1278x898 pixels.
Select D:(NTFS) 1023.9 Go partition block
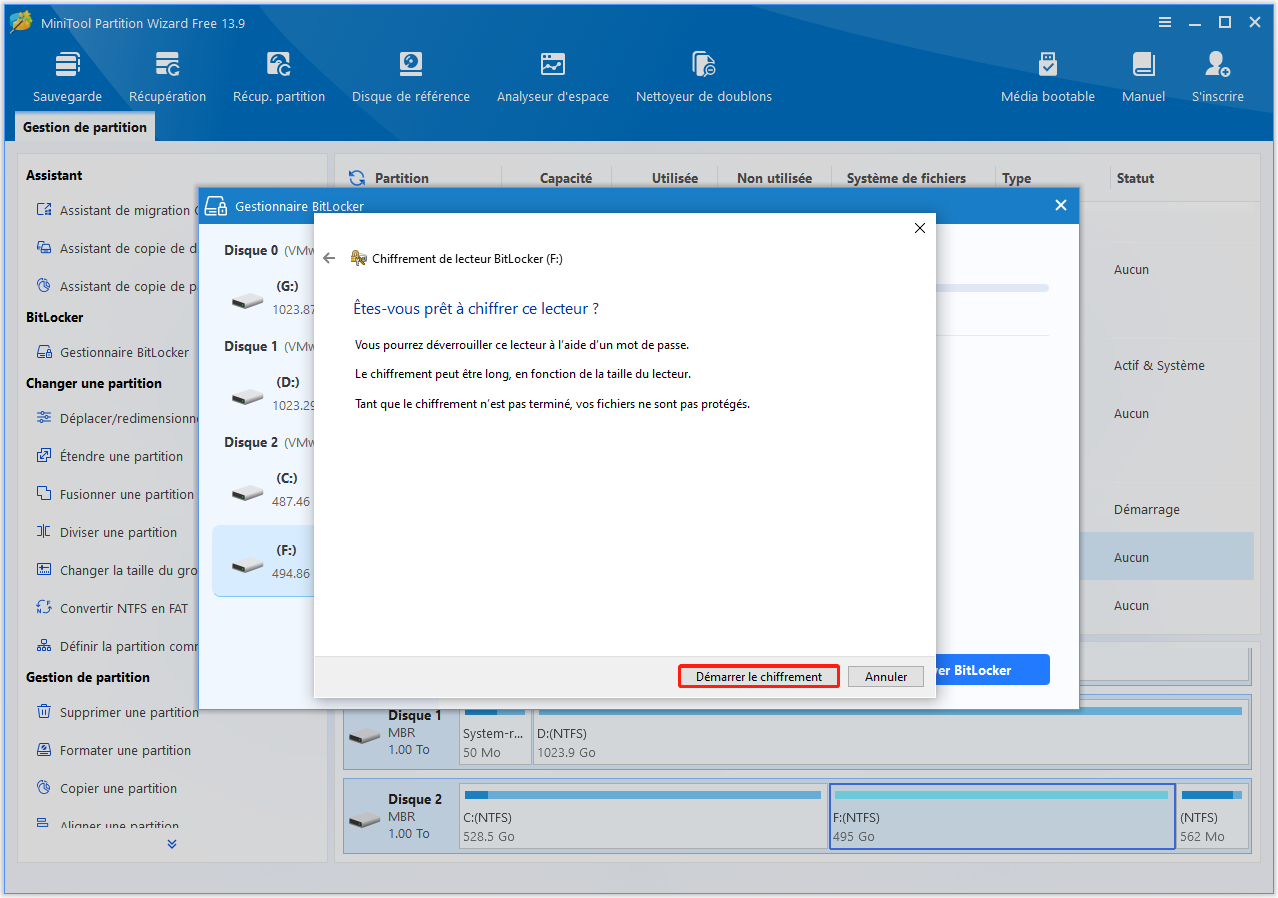click(889, 732)
